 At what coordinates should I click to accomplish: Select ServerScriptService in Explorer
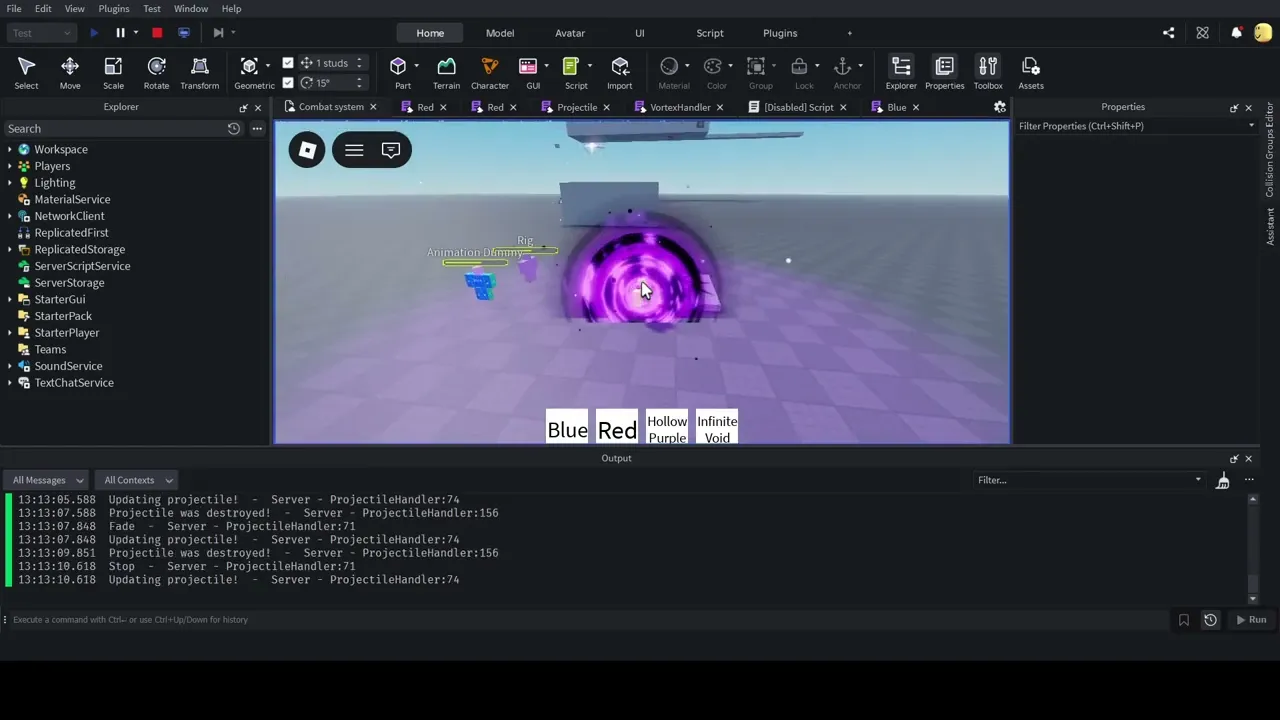tap(82, 266)
